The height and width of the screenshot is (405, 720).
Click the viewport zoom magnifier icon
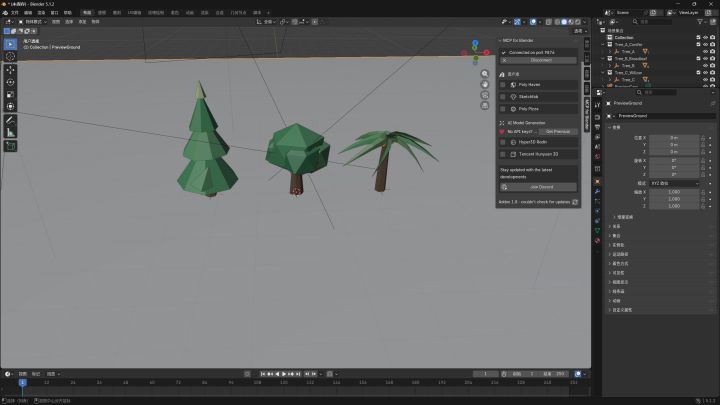click(484, 74)
